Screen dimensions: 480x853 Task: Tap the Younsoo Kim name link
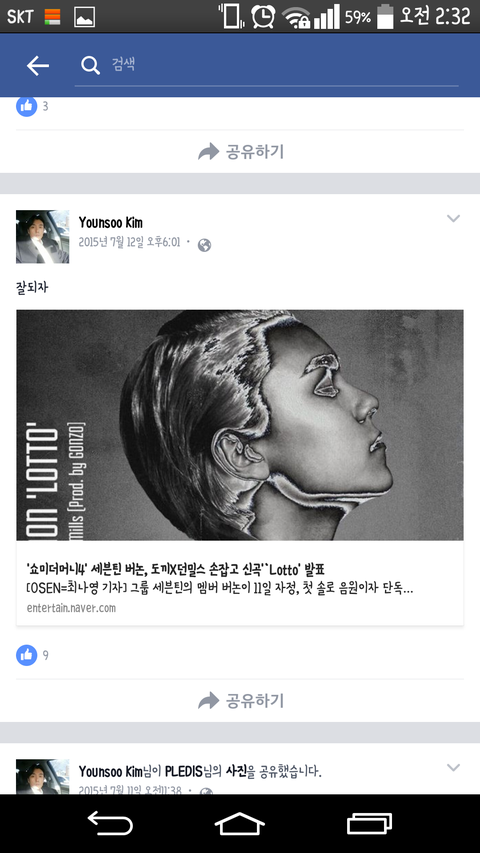tap(110, 222)
